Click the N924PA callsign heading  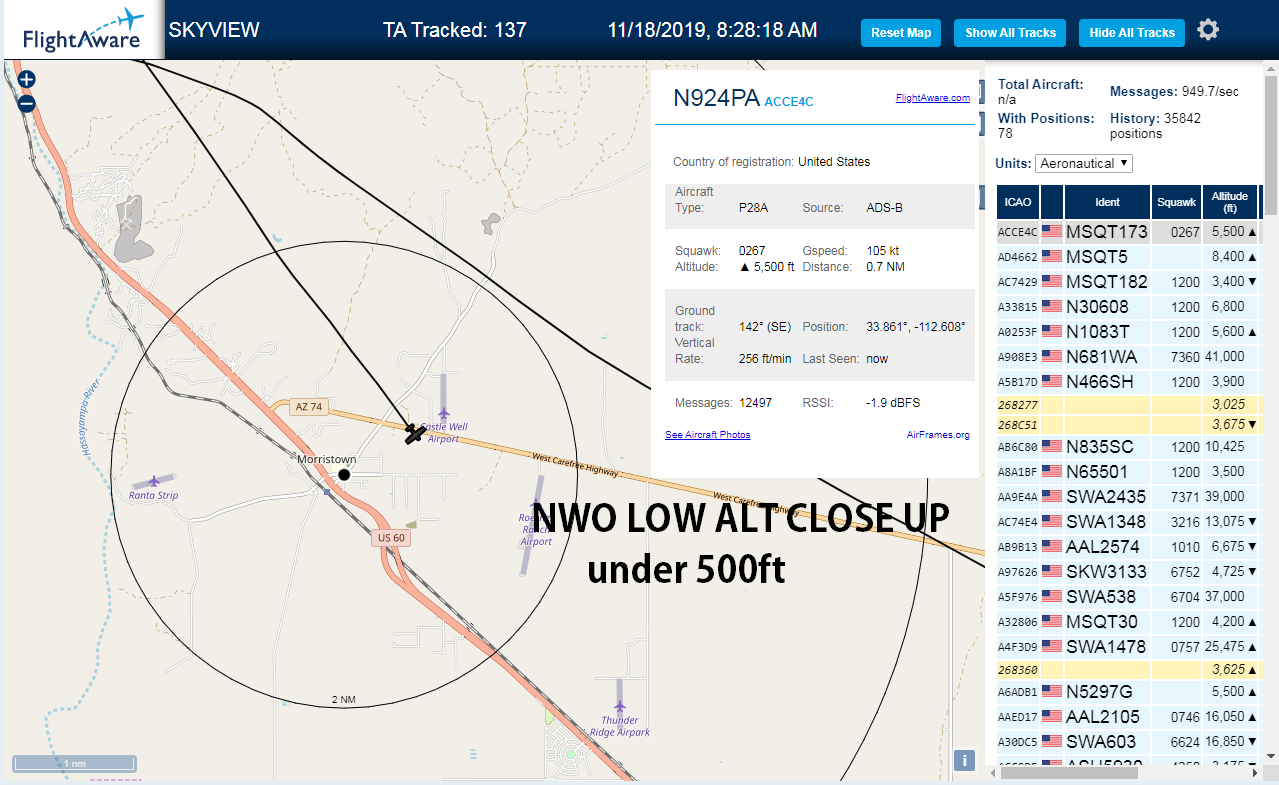[716, 98]
